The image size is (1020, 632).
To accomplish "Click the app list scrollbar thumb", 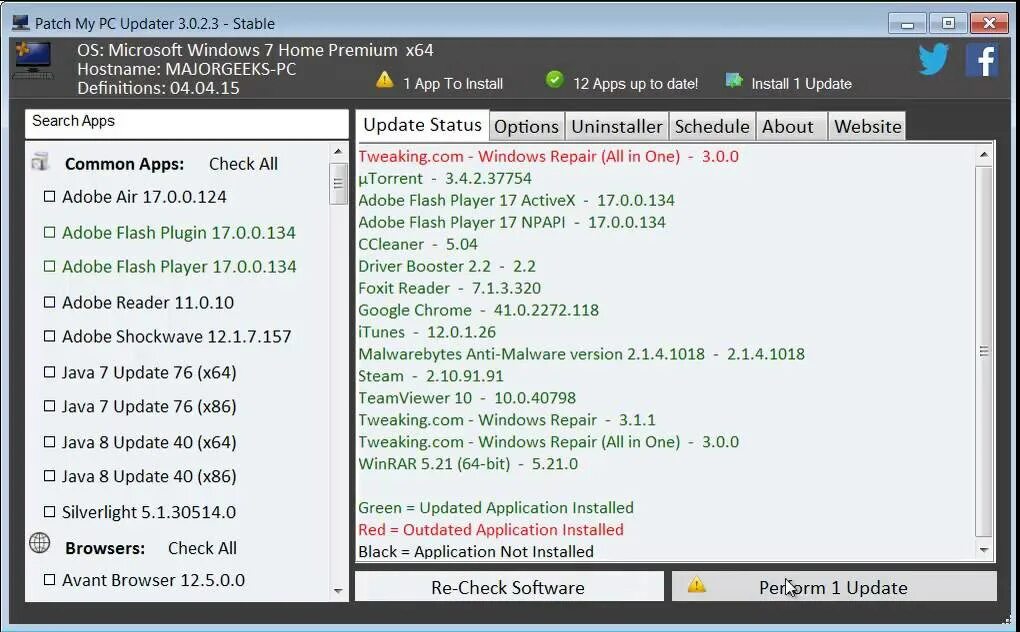I will click(x=338, y=183).
